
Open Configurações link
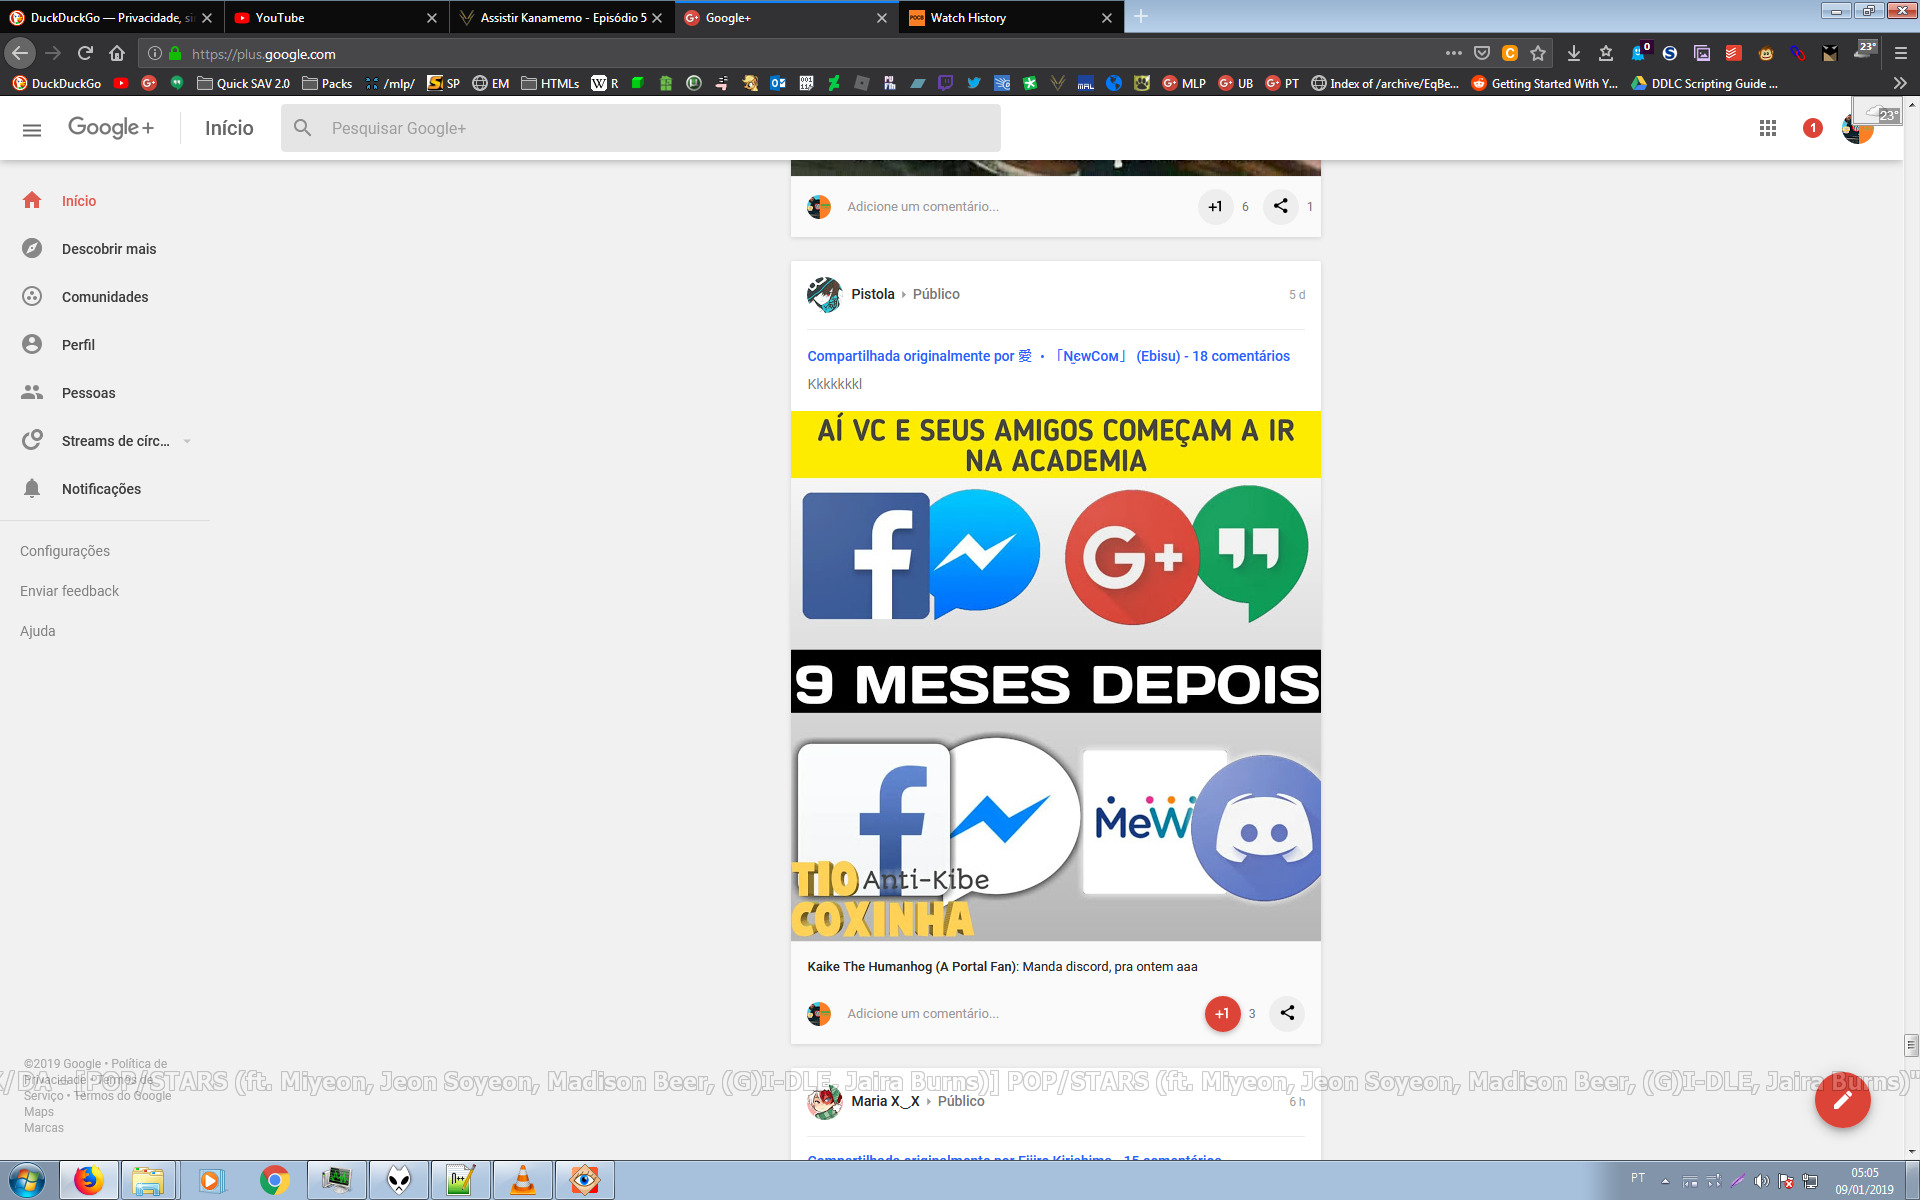point(65,551)
